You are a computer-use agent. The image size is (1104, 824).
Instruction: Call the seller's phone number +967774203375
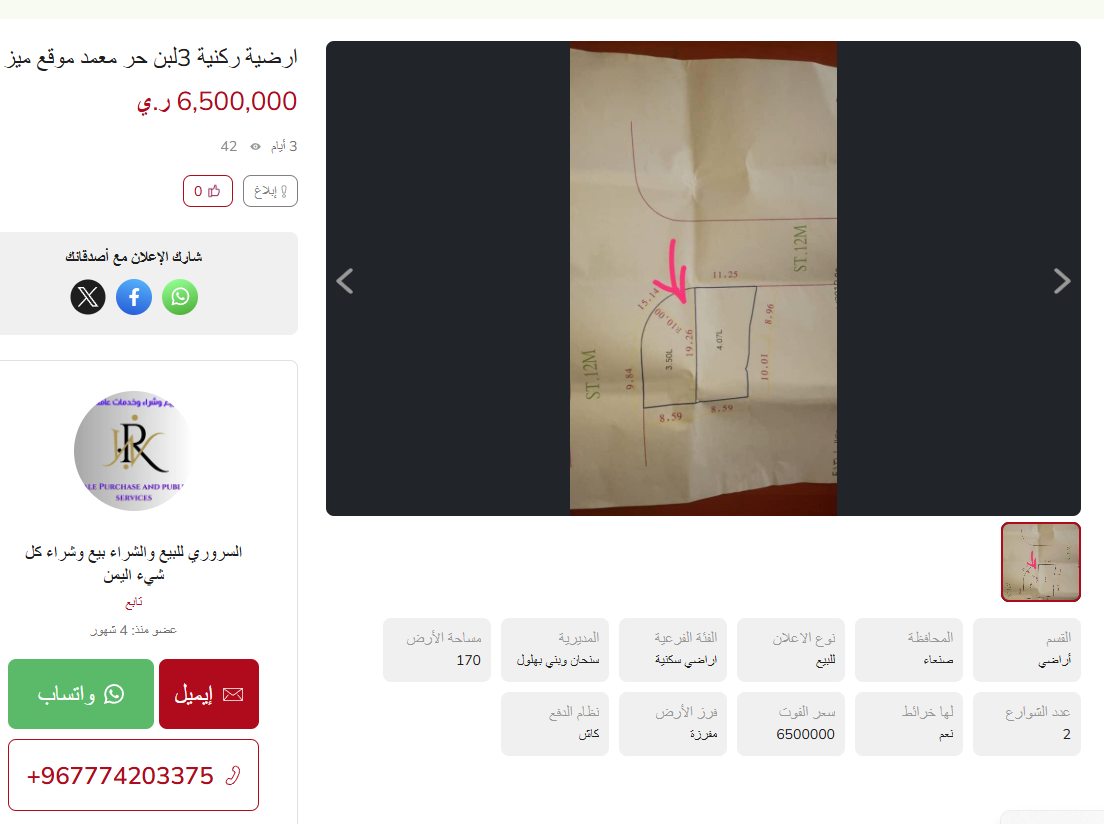click(134, 775)
